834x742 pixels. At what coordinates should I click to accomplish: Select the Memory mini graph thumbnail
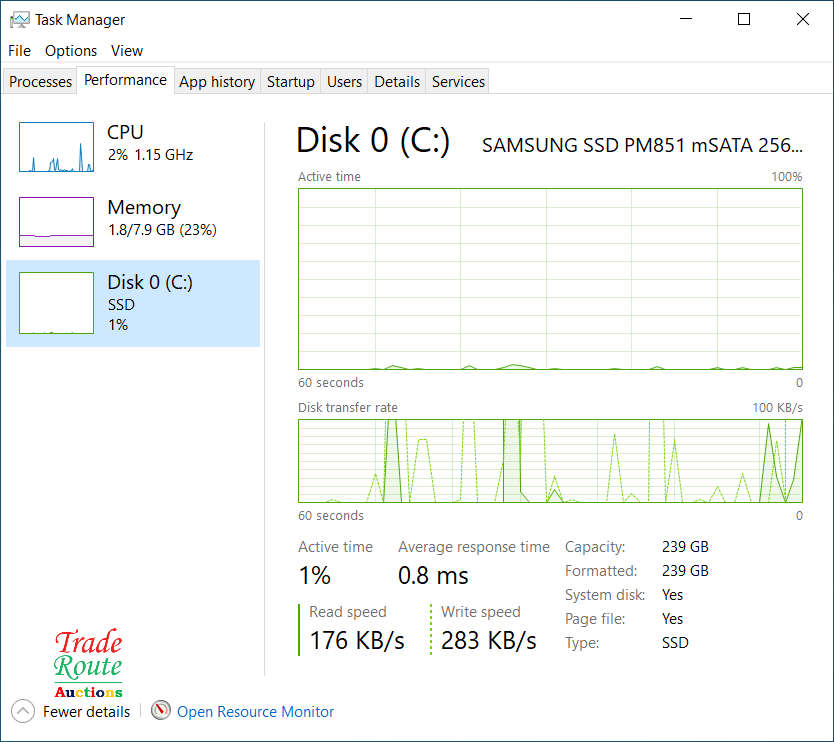tap(56, 221)
